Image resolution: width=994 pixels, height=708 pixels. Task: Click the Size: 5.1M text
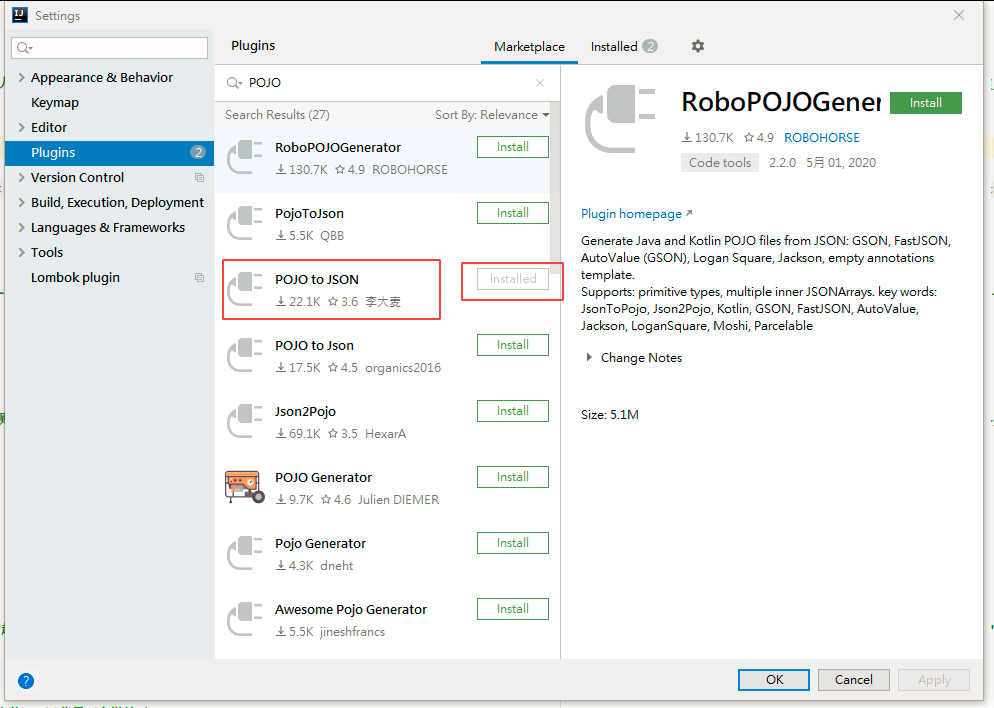610,415
